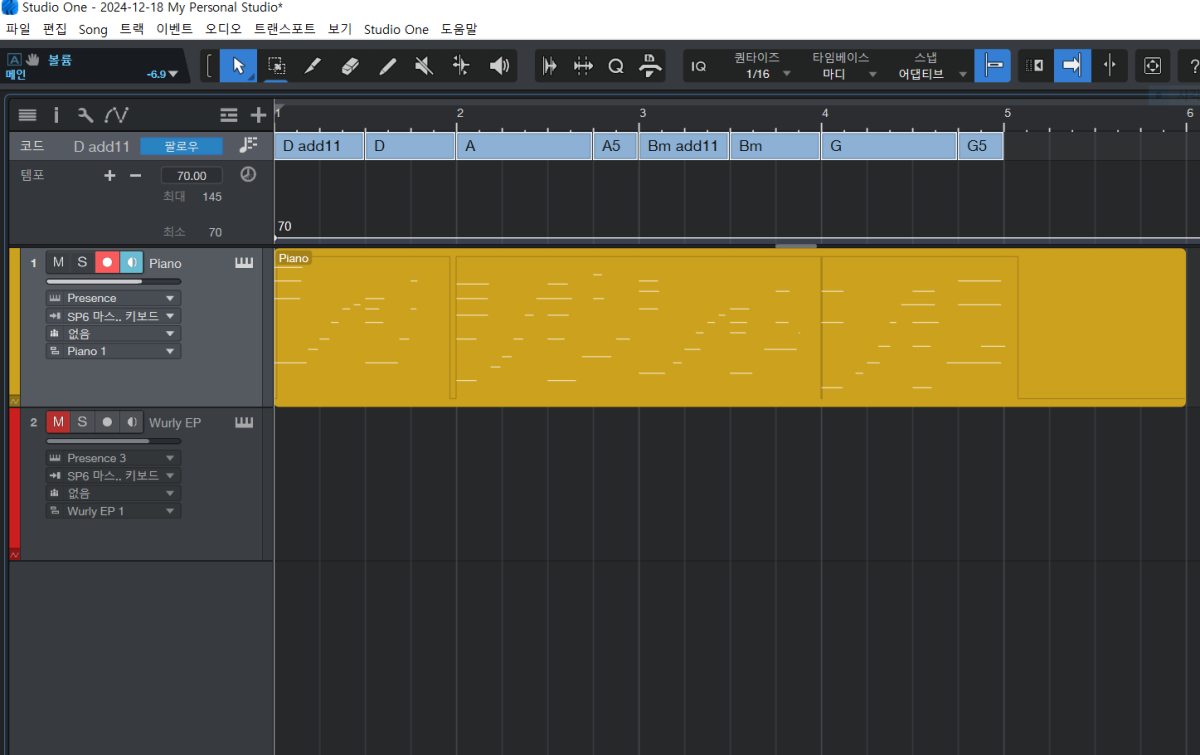Click the chord track notes icon
The image size is (1200, 755).
tap(248, 146)
